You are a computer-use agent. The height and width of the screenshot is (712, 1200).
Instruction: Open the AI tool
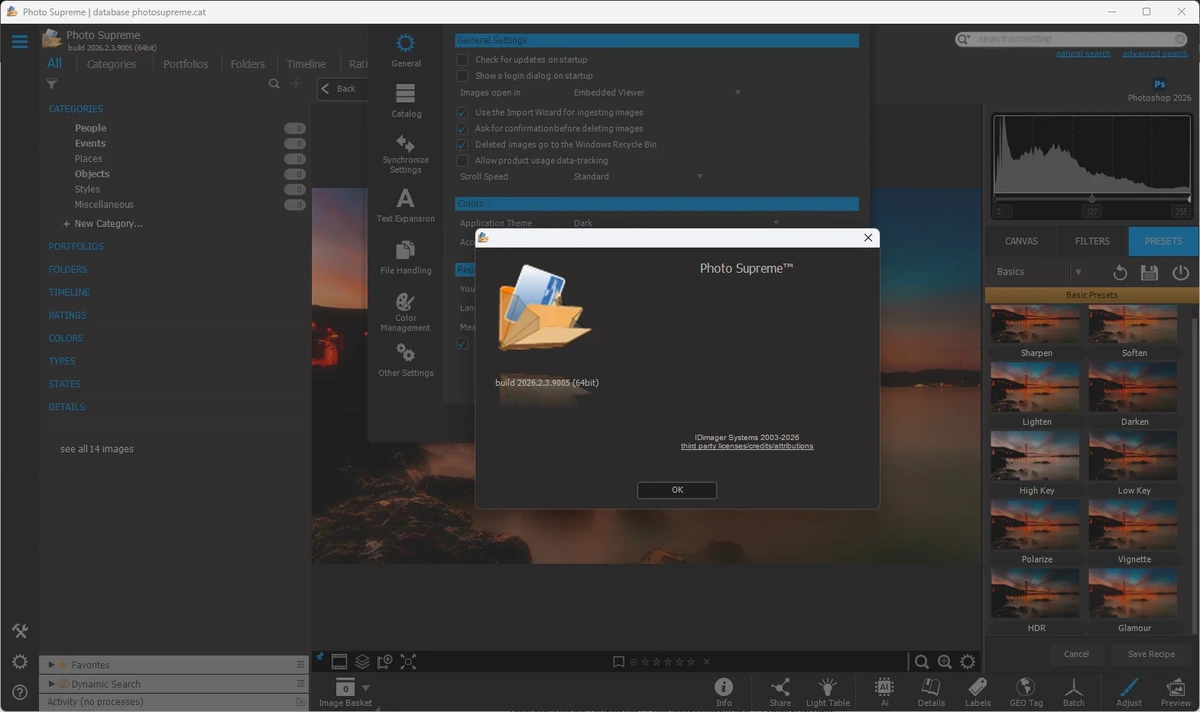click(884, 692)
